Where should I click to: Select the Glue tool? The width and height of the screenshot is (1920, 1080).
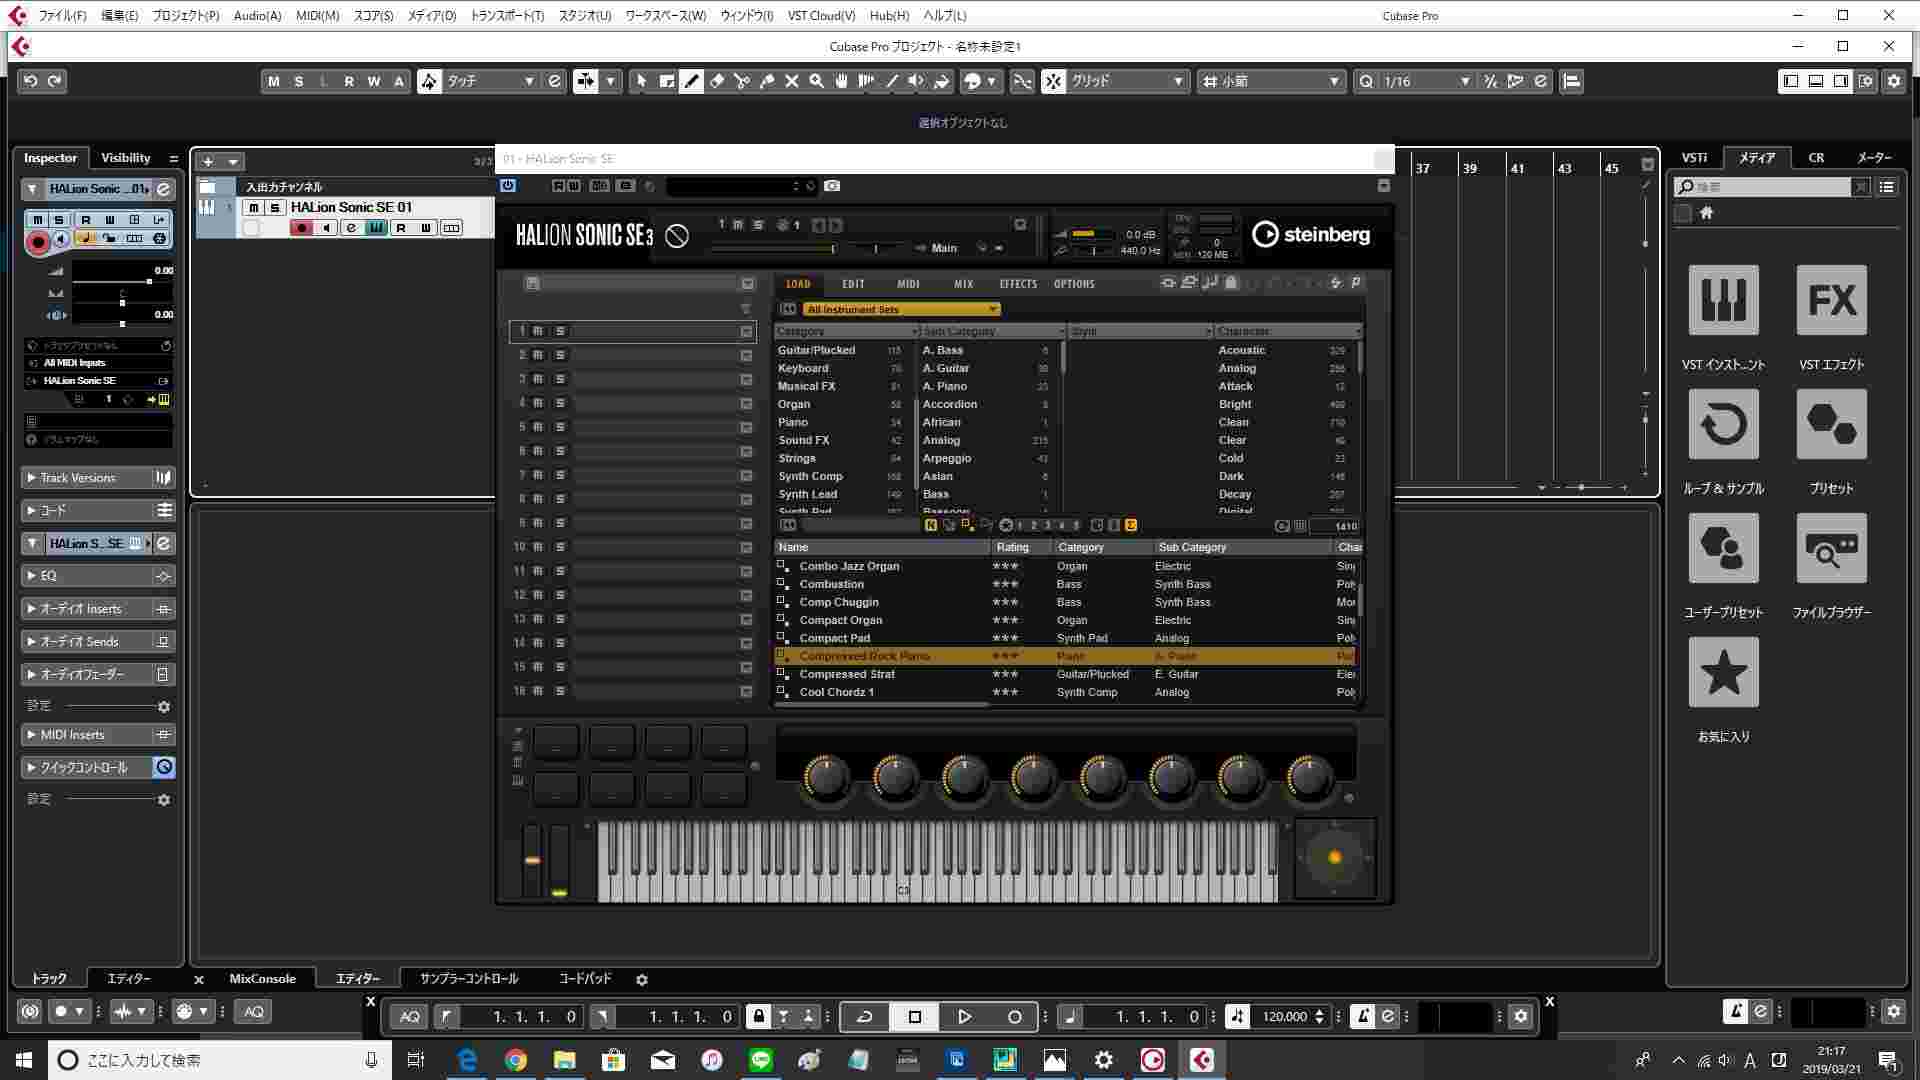(766, 81)
